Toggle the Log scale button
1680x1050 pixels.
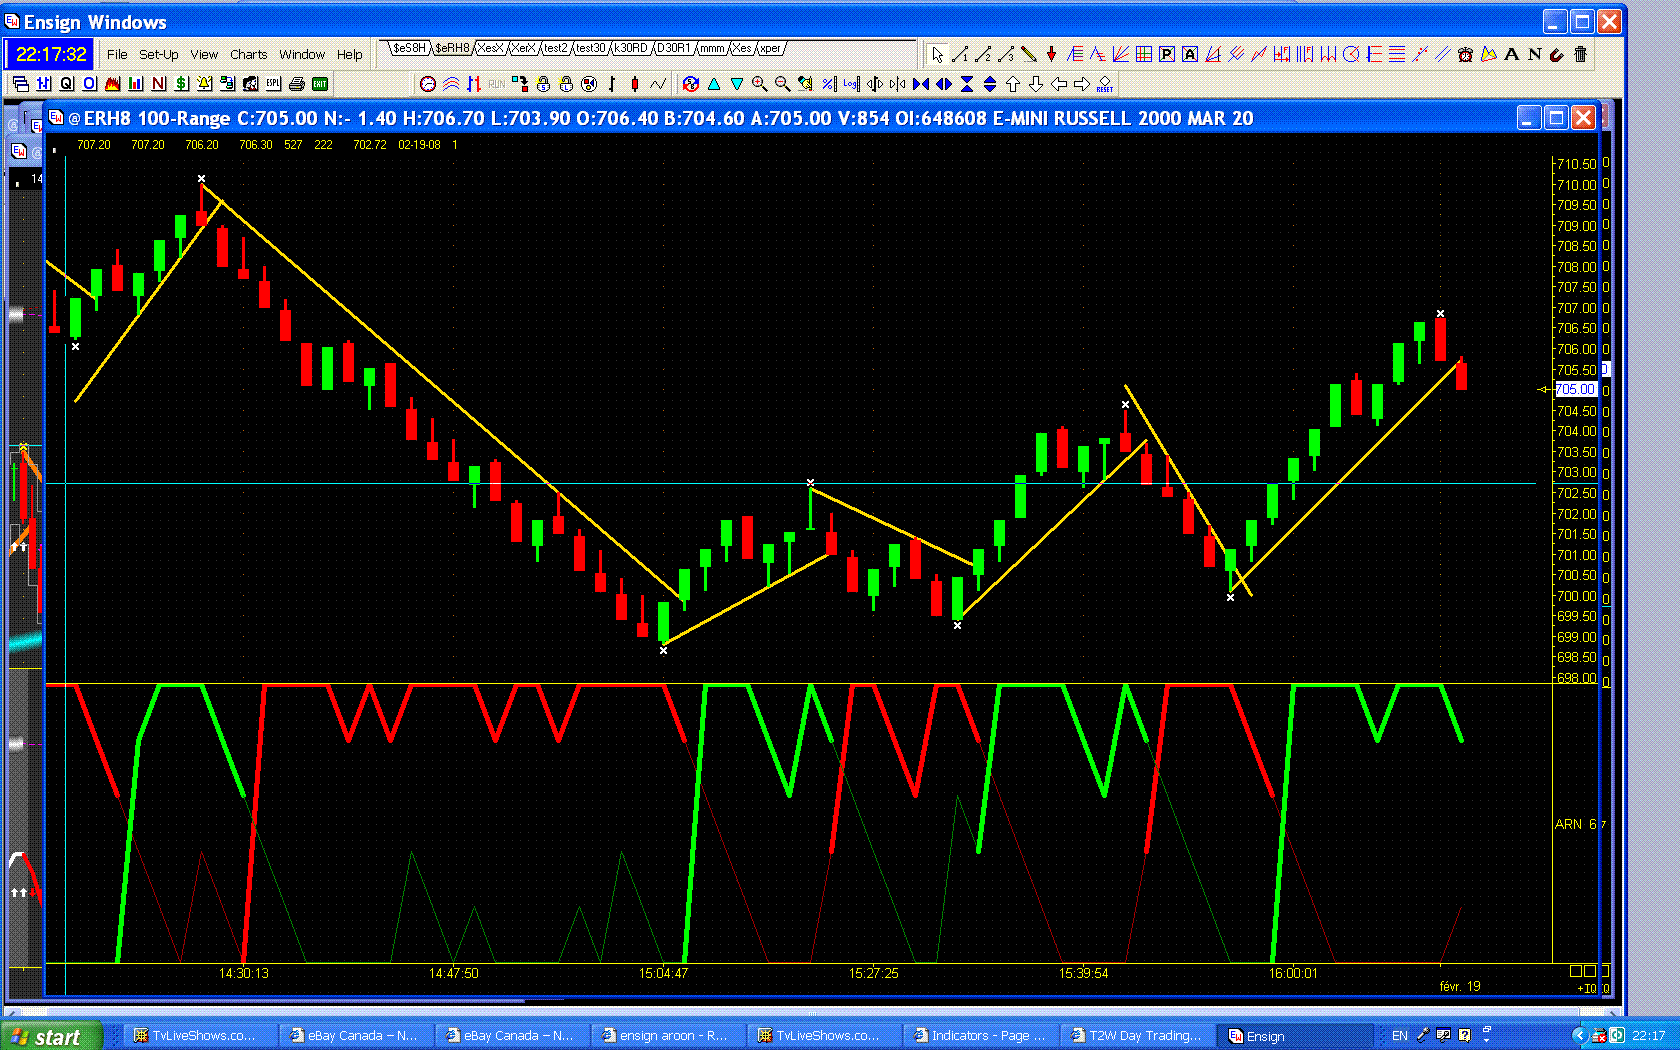click(851, 84)
